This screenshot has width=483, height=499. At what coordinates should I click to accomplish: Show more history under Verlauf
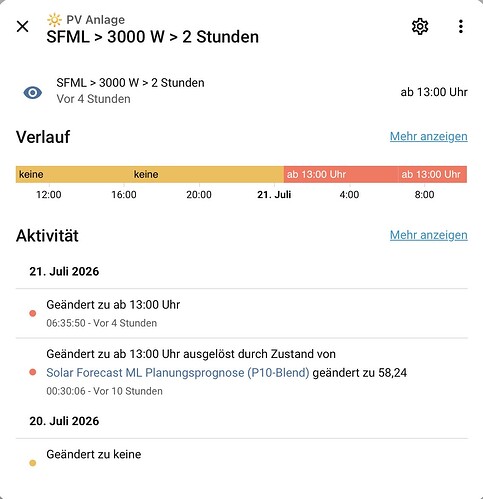click(x=429, y=136)
